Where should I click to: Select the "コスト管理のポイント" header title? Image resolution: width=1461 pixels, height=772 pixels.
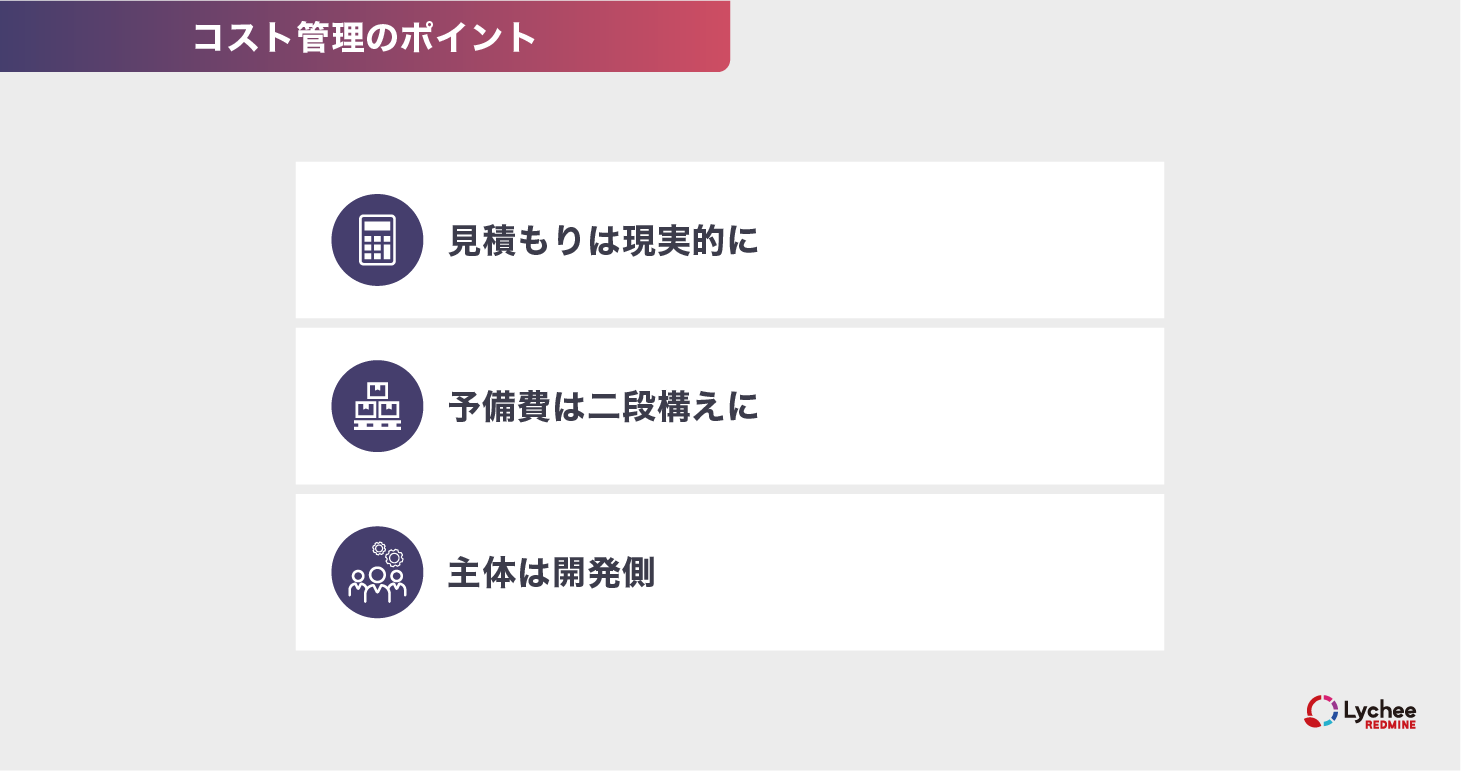pyautogui.click(x=365, y=37)
